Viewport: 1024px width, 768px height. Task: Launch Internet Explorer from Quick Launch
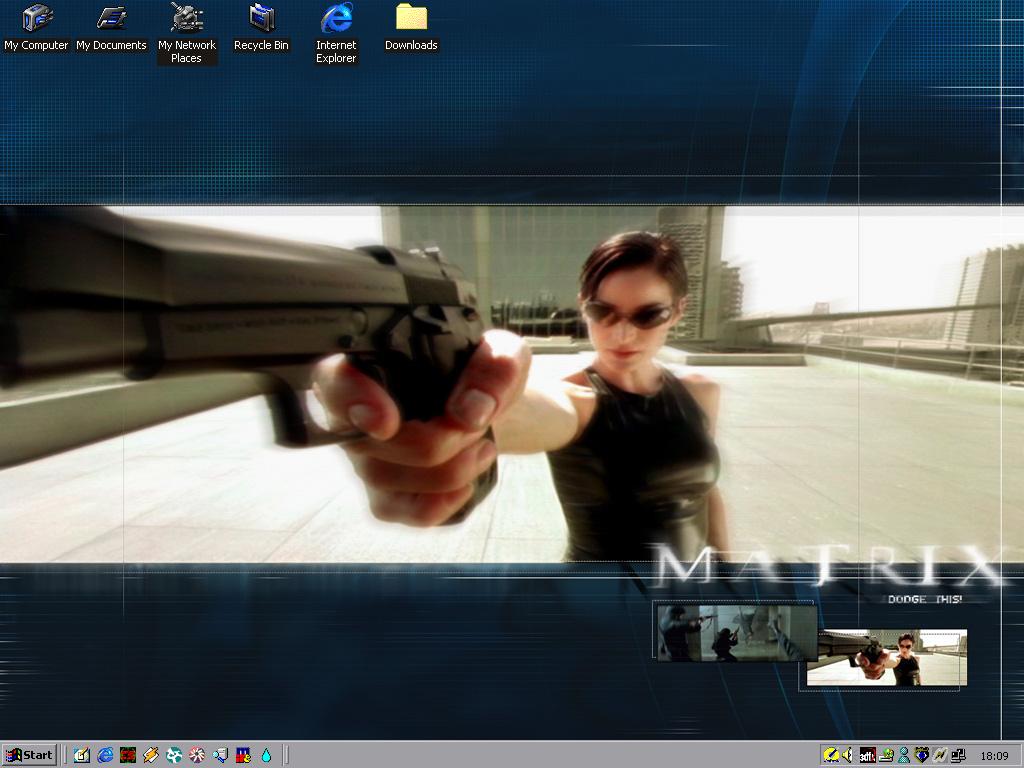105,755
